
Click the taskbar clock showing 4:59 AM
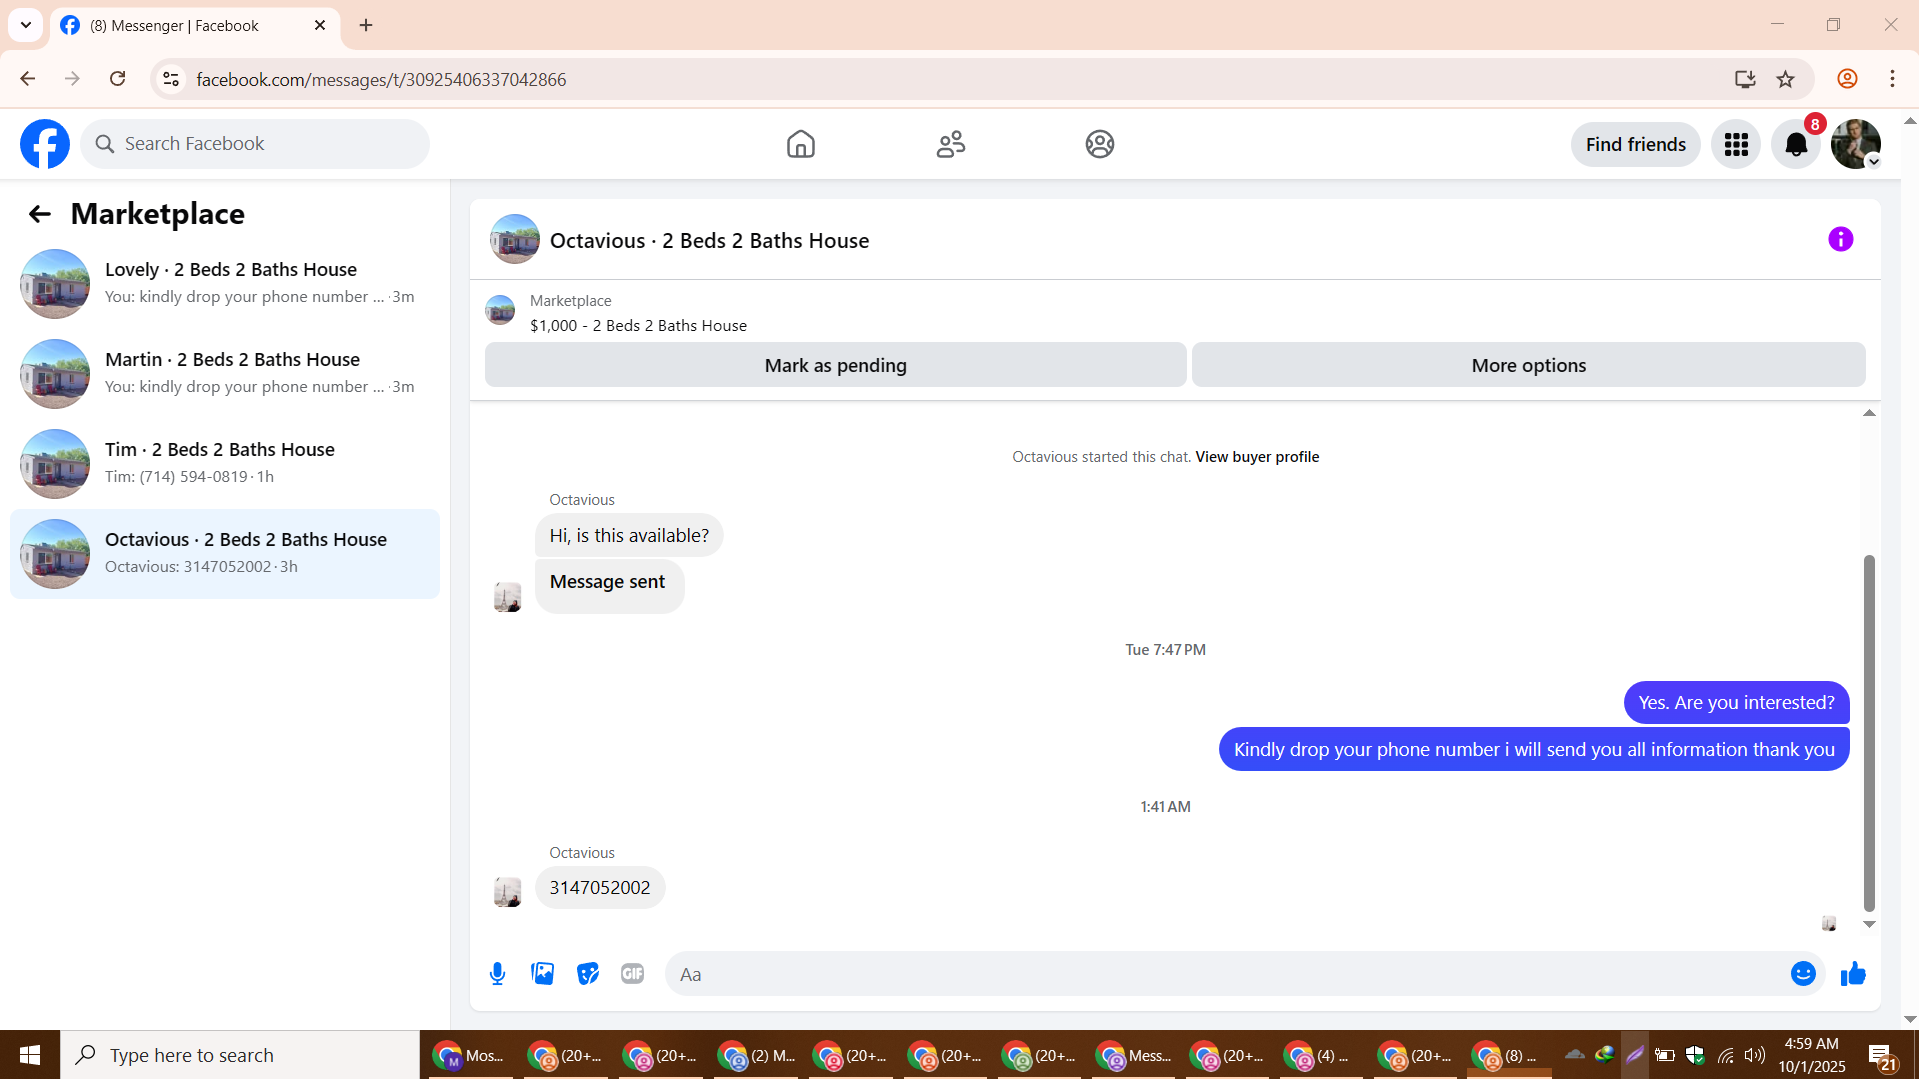point(1811,1055)
